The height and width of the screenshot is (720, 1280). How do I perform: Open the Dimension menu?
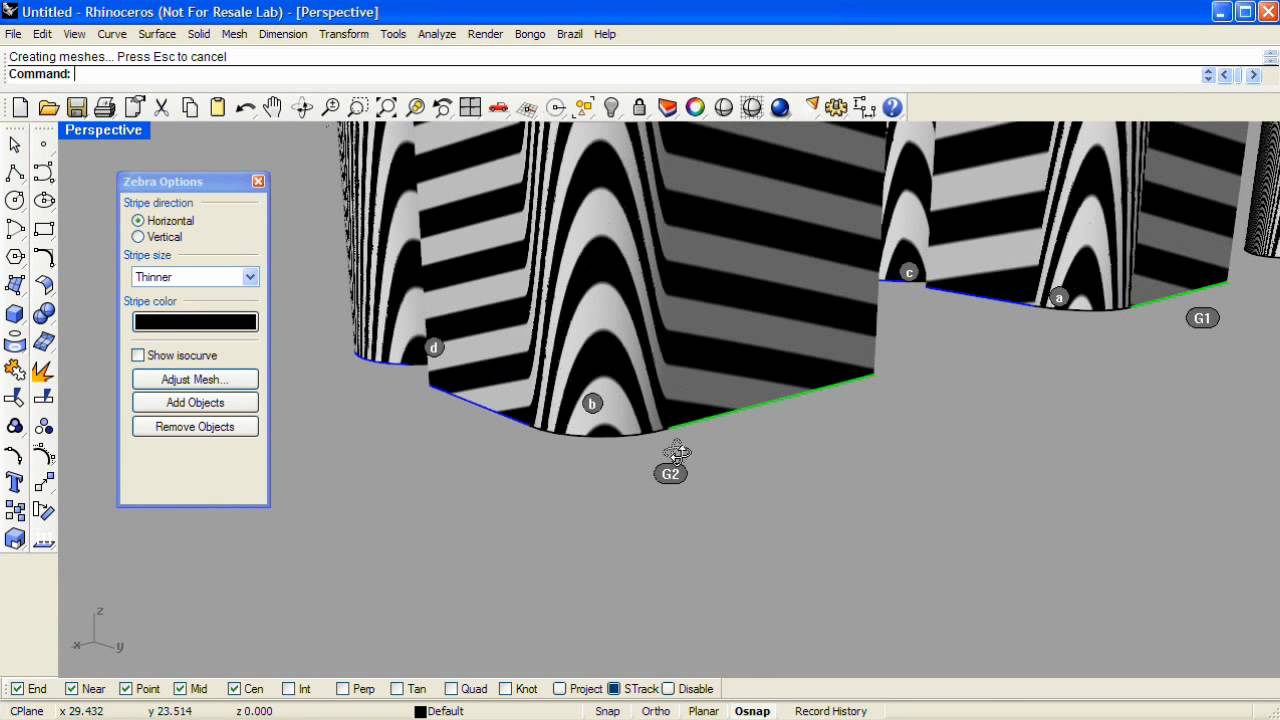[x=283, y=34]
